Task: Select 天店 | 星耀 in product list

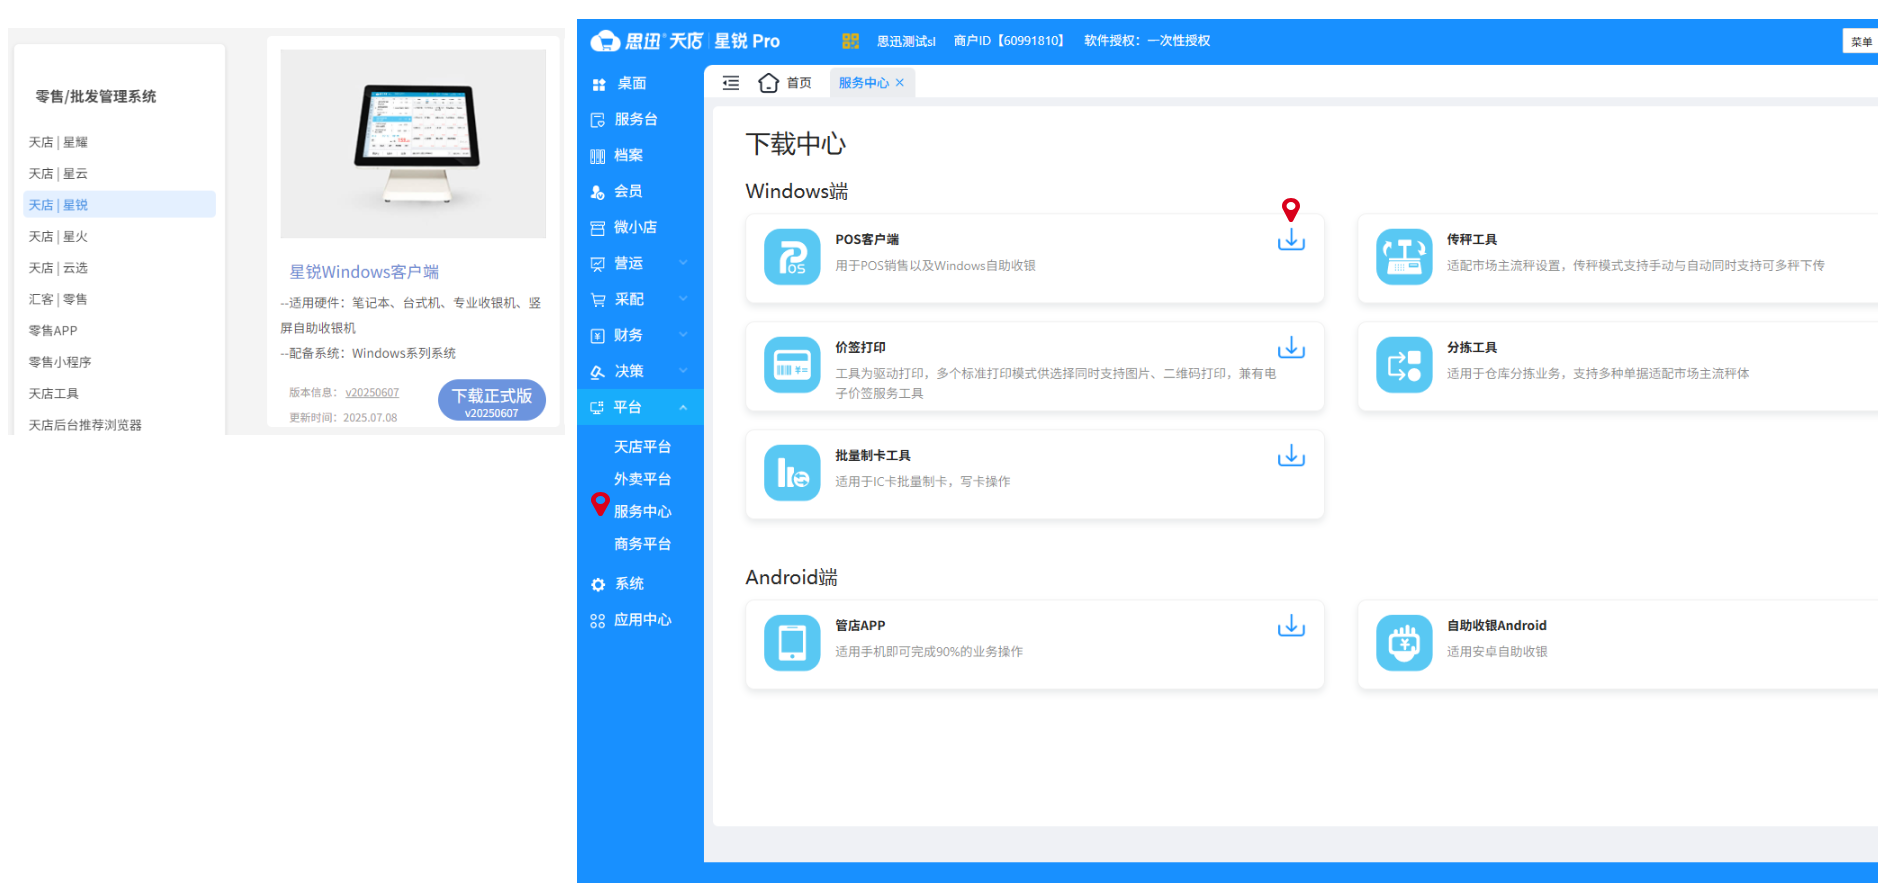Action: click(x=58, y=143)
